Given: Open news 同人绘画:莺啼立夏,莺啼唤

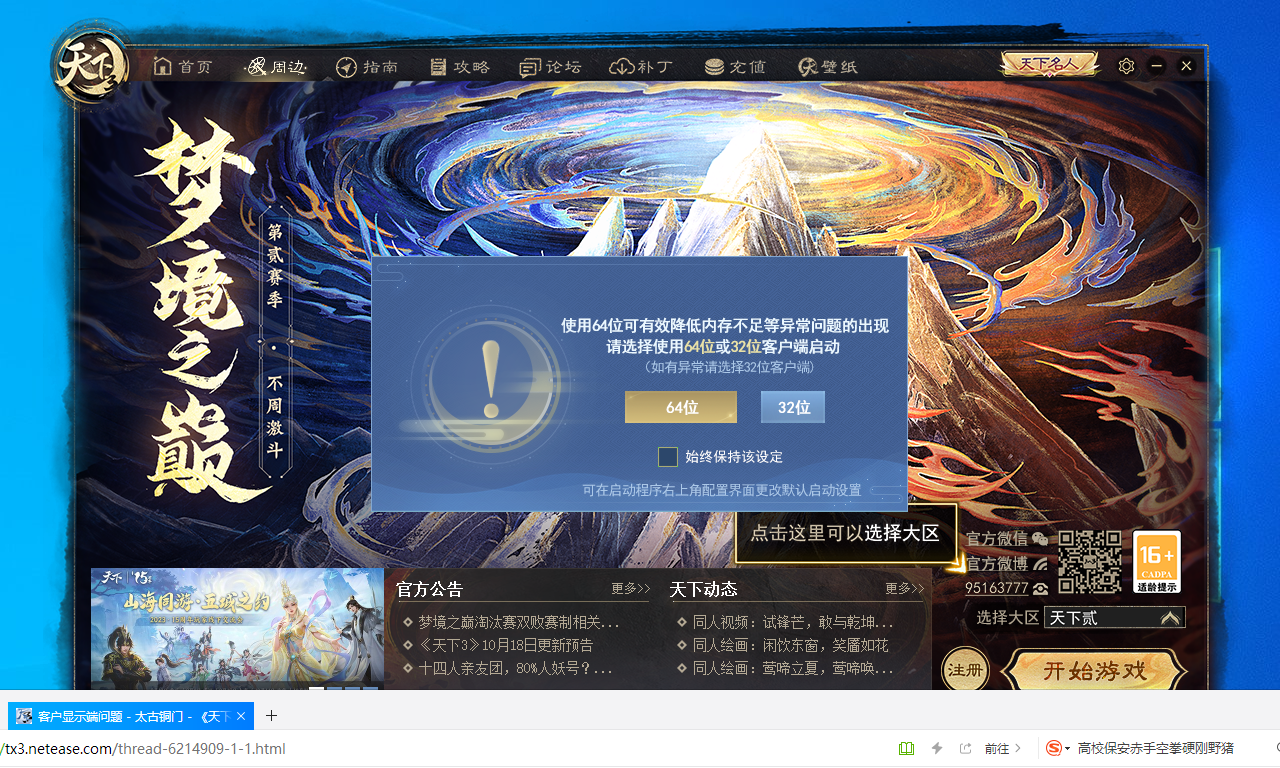Looking at the screenshot, I should click(x=793, y=668).
